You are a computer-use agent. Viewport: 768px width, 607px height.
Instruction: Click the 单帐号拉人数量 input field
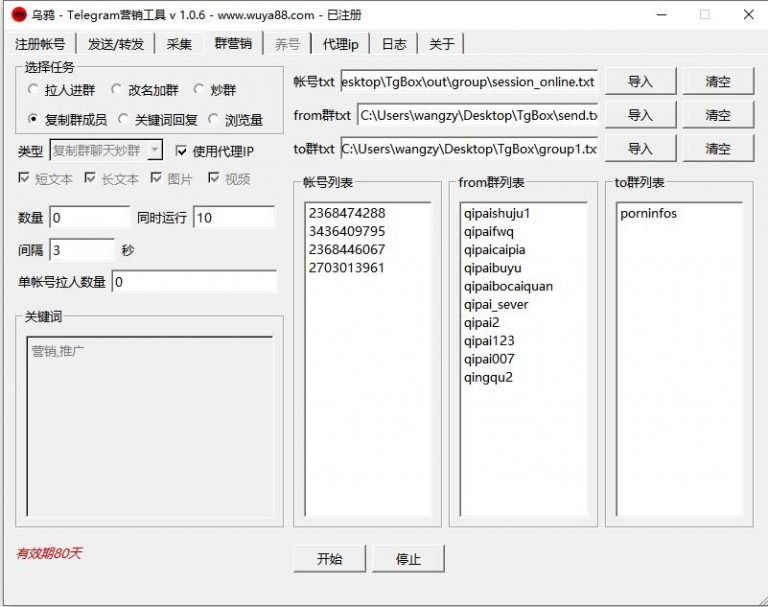coord(194,282)
